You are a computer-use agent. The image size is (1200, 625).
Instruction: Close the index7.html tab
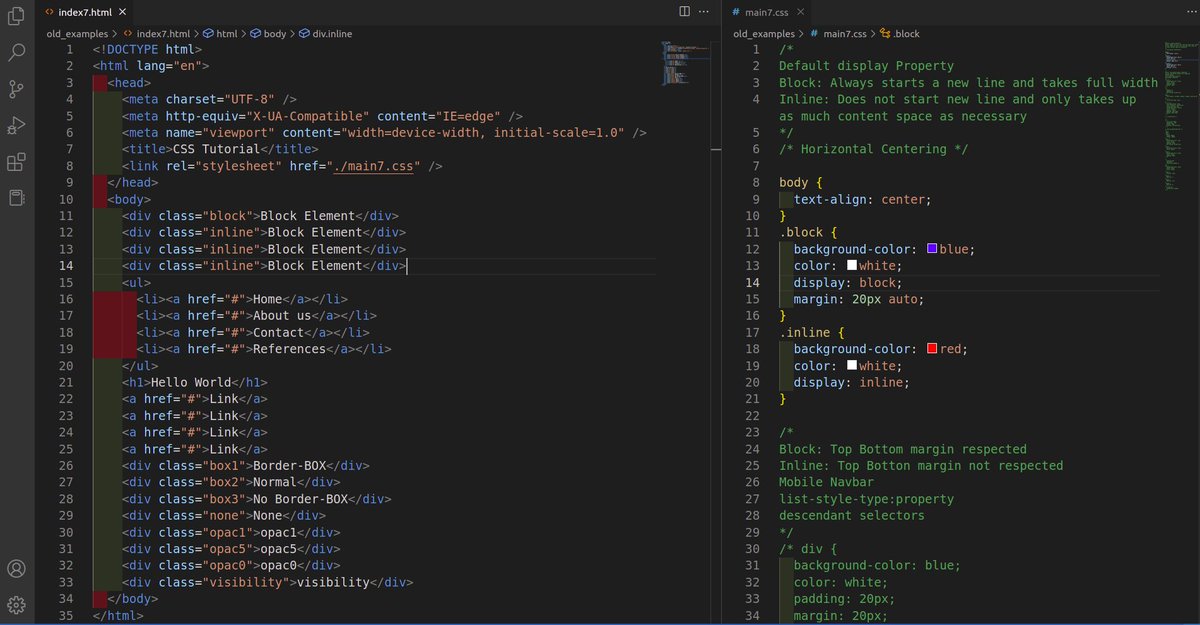(x=122, y=12)
